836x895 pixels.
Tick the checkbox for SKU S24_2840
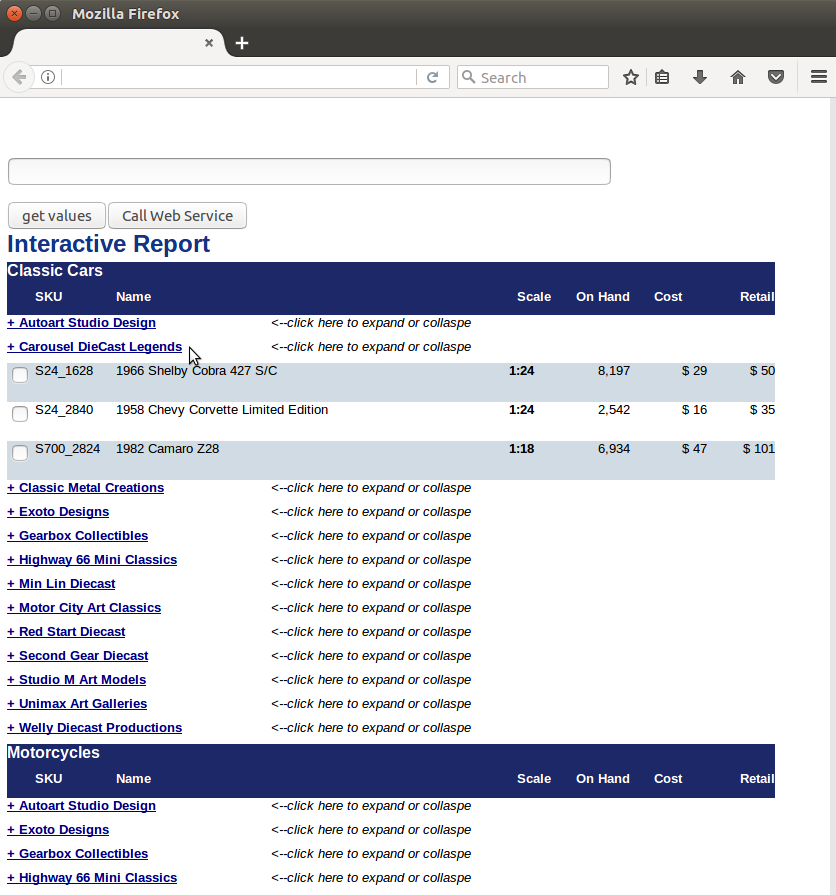(20, 414)
